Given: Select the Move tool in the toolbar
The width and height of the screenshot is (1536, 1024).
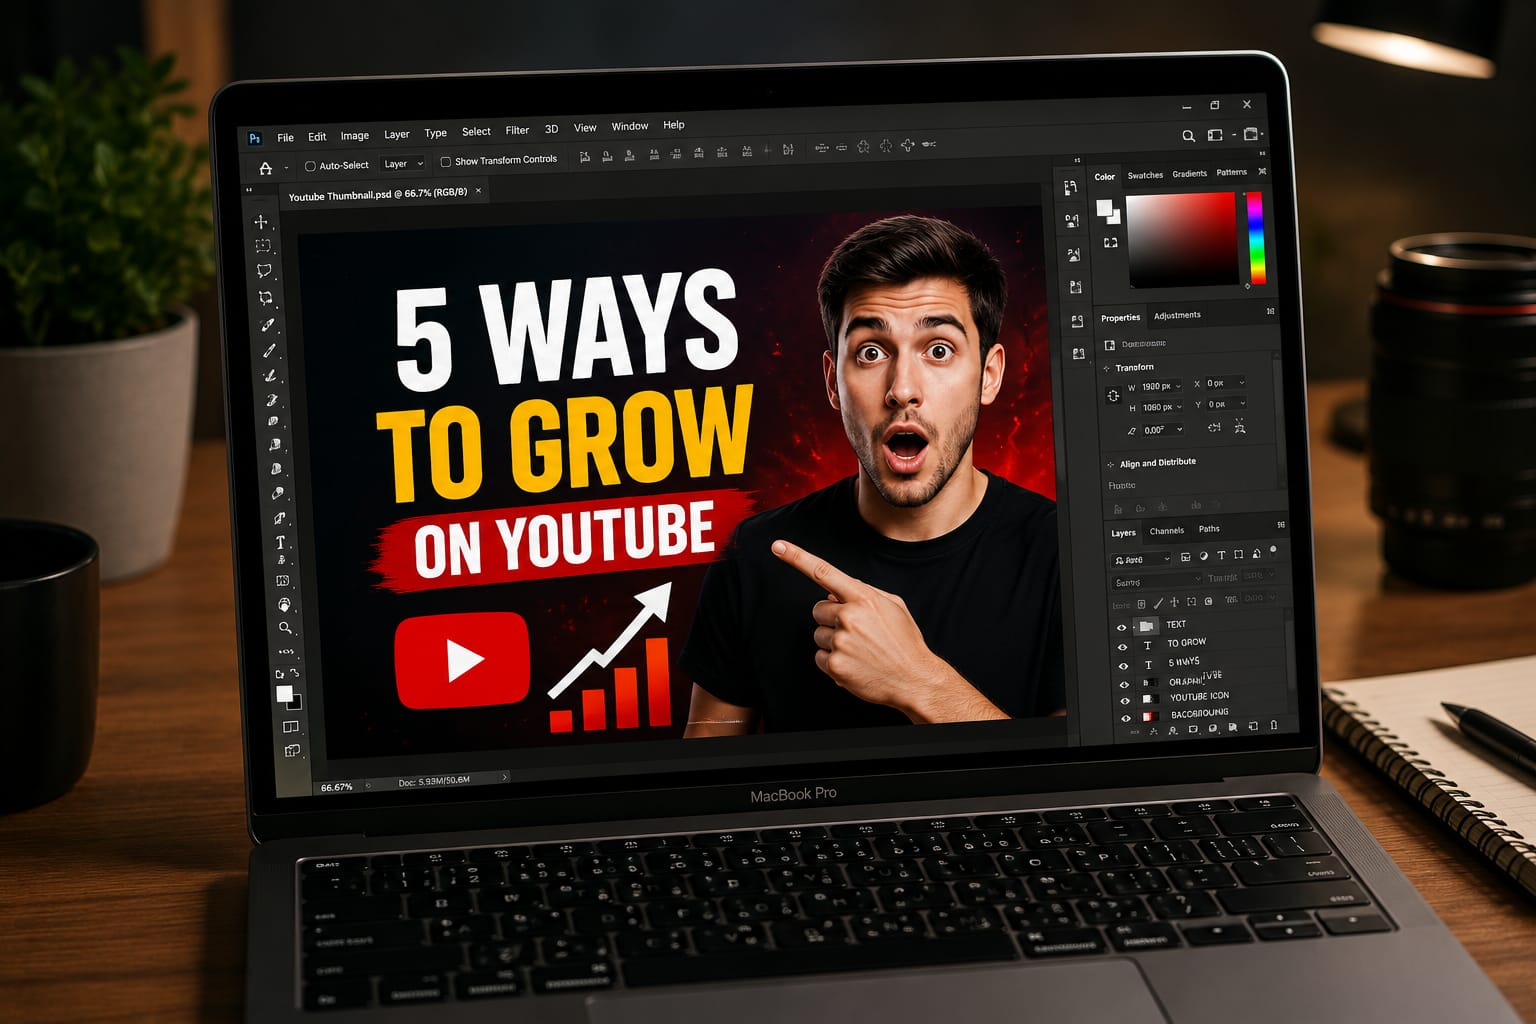Looking at the screenshot, I should [x=261, y=221].
